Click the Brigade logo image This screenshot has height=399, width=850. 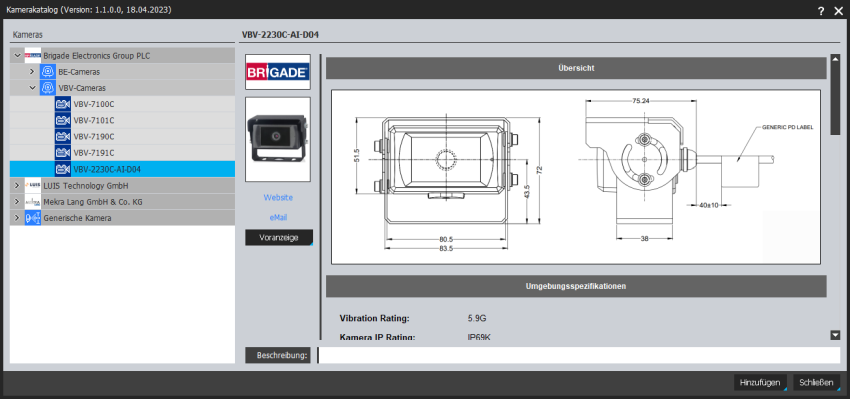click(x=278, y=72)
